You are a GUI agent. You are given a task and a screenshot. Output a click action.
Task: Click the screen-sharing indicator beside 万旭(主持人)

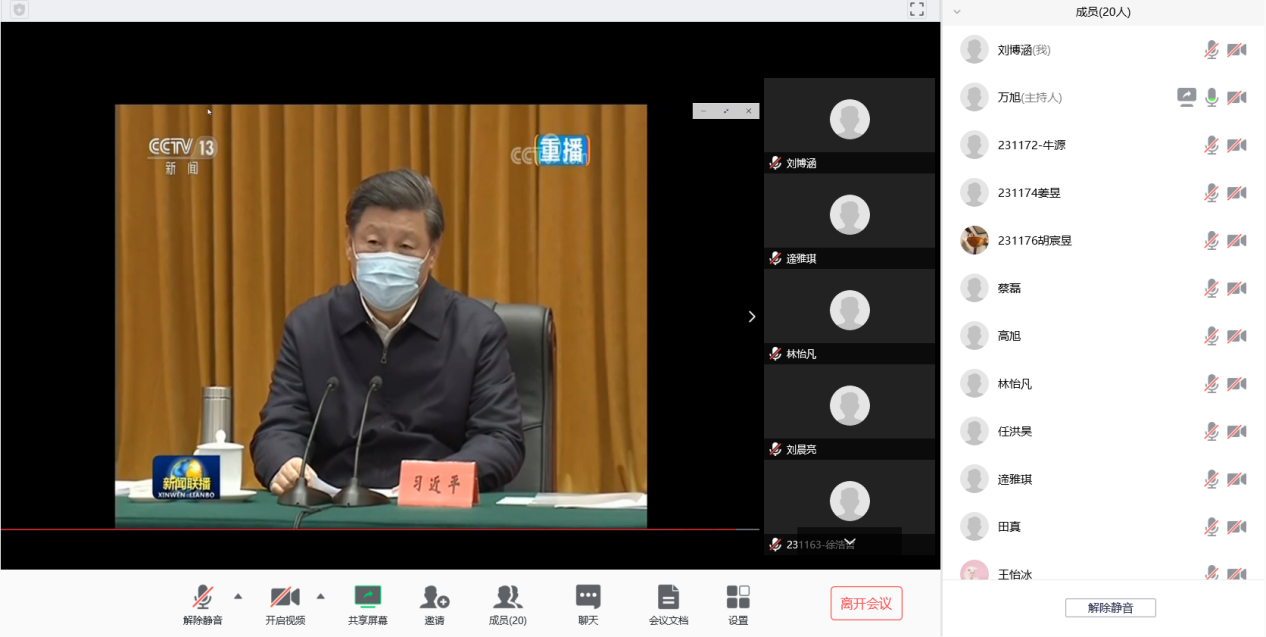click(1187, 97)
